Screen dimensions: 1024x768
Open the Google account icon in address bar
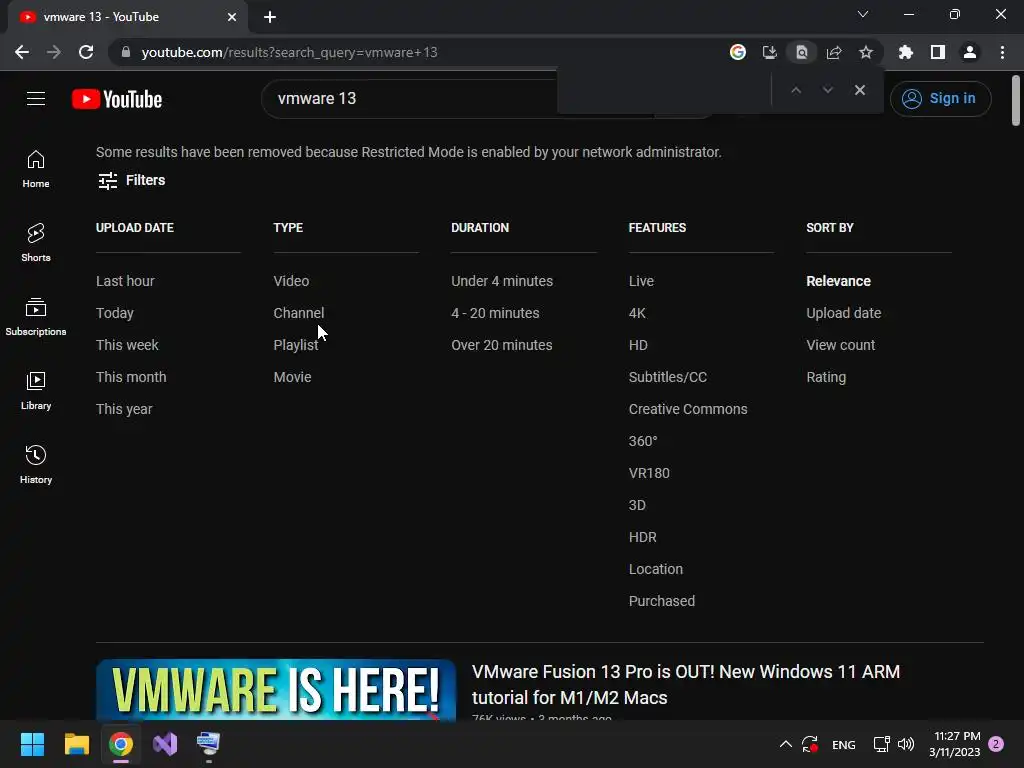tap(737, 52)
